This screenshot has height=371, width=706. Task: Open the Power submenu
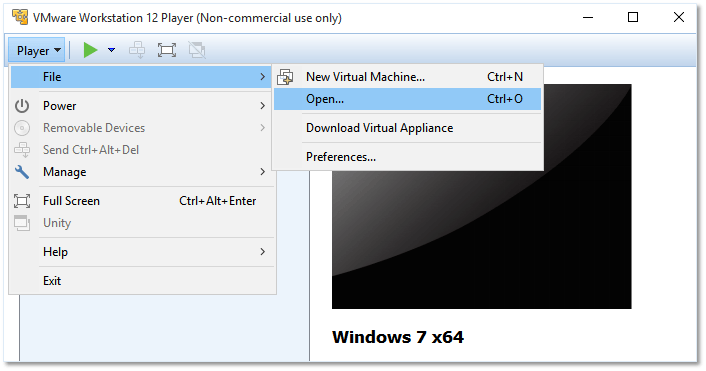[141, 106]
